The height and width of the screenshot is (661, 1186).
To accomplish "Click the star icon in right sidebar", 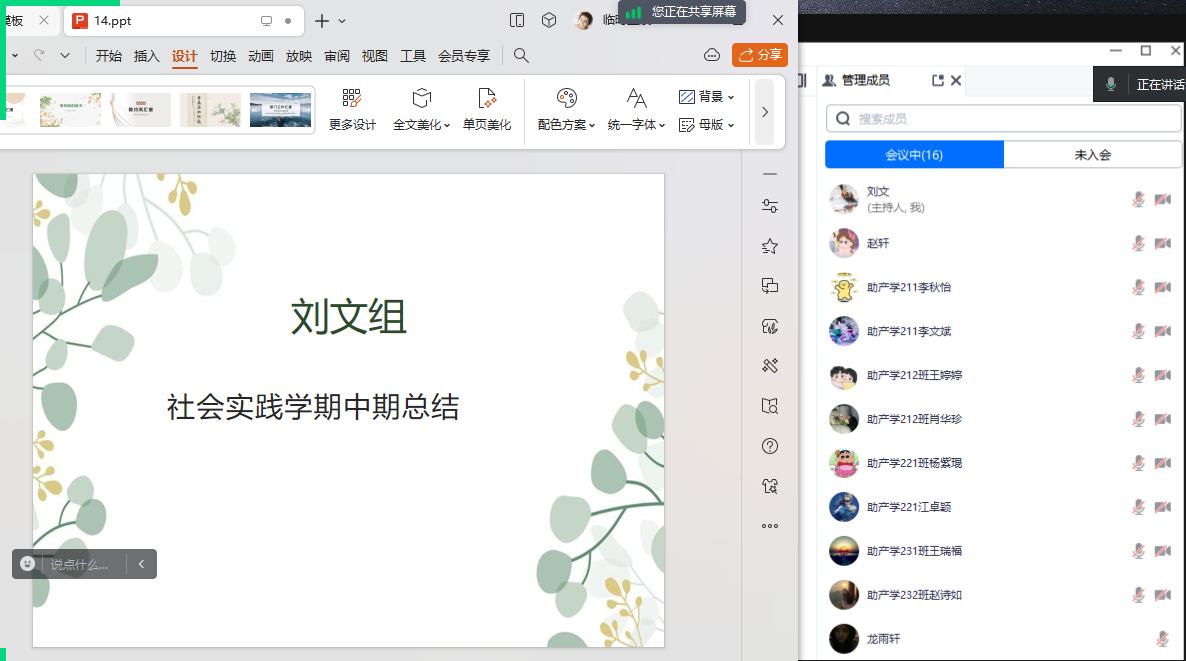I will coord(769,246).
